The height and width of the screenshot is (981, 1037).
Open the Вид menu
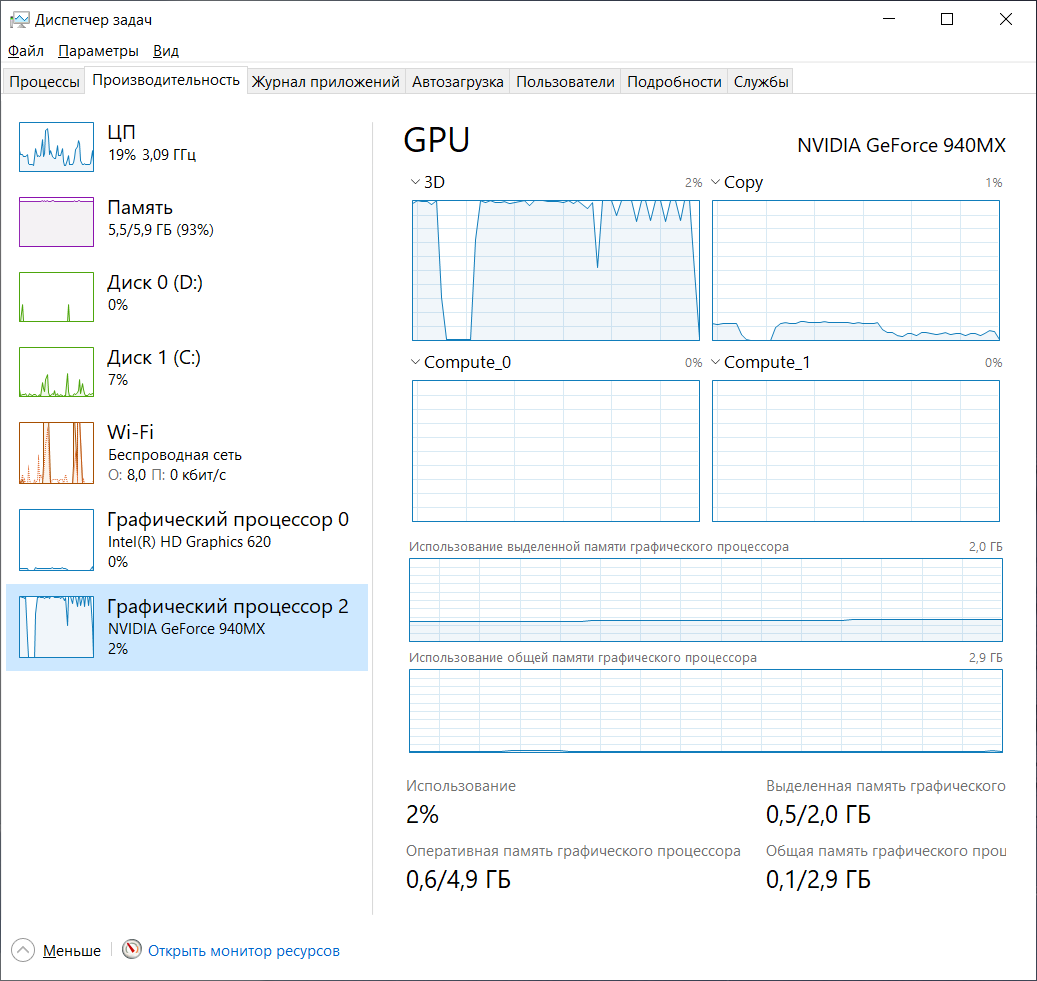166,51
